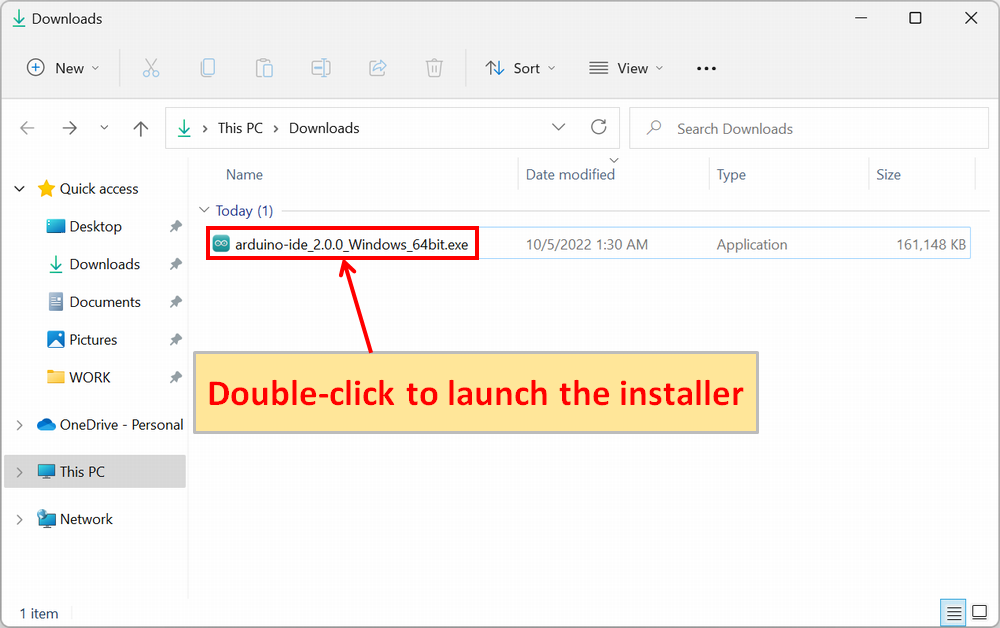Viewport: 1000px width, 628px height.
Task: Click the search magnifier icon
Action: pos(654,128)
